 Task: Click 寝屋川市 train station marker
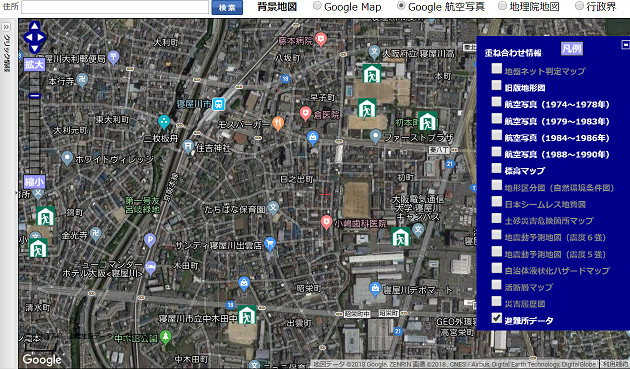[219, 104]
